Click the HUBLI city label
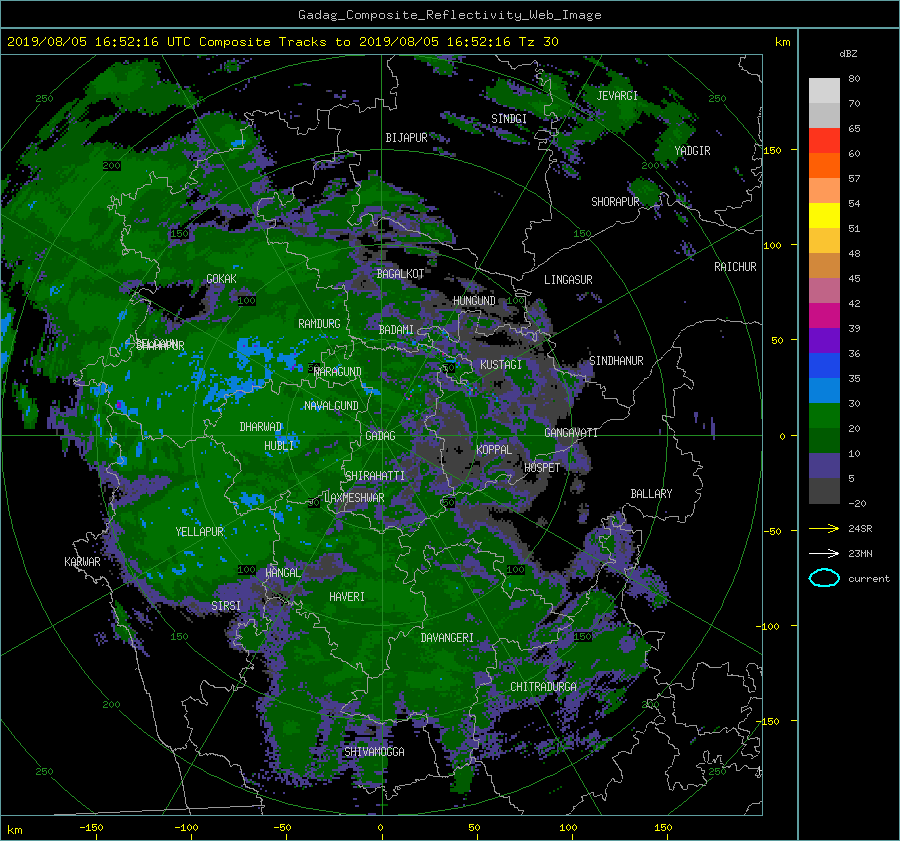 pyautogui.click(x=279, y=446)
